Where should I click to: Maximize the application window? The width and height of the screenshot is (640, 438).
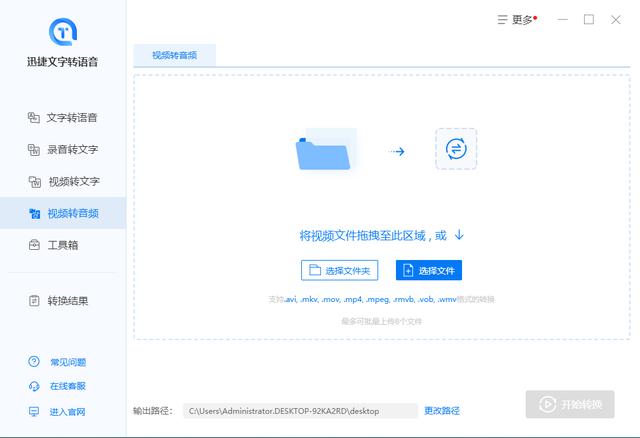point(589,20)
